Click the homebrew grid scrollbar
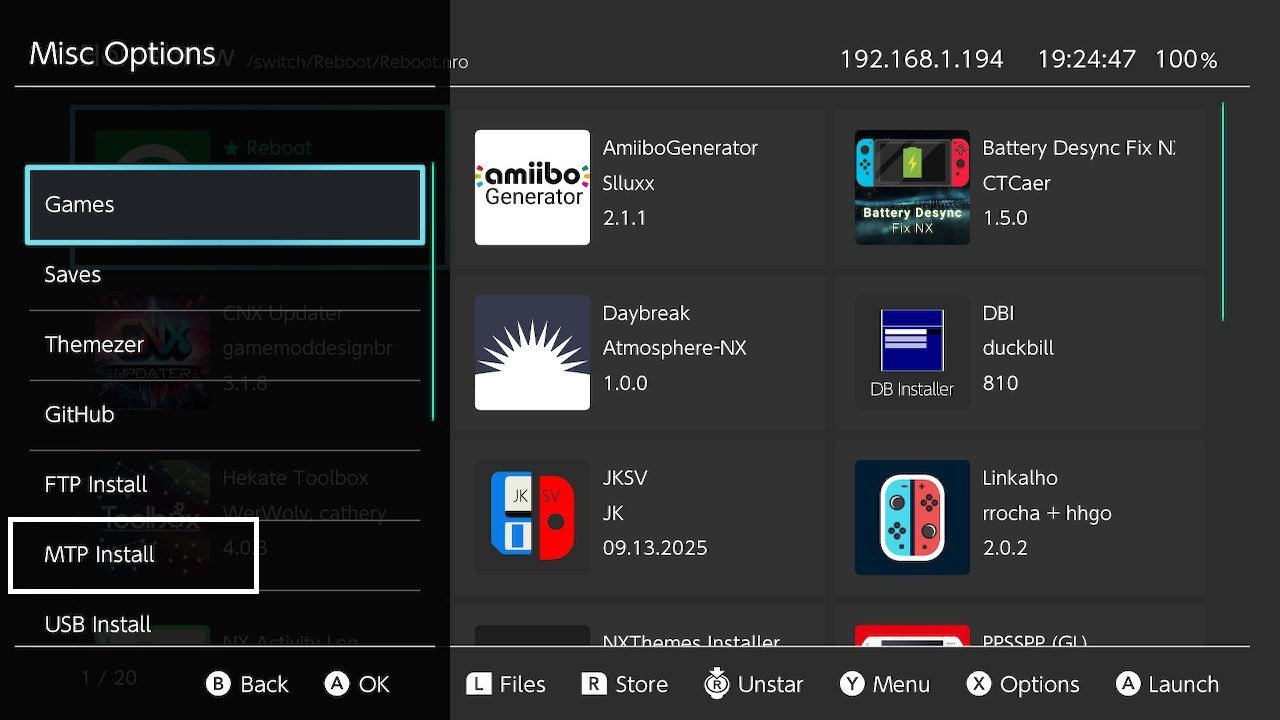The width and height of the screenshot is (1280, 720). tap(1222, 211)
